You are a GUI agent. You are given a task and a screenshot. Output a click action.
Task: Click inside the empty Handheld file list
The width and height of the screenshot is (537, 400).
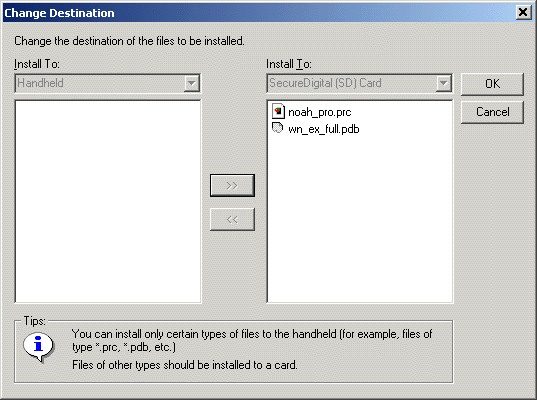point(108,201)
